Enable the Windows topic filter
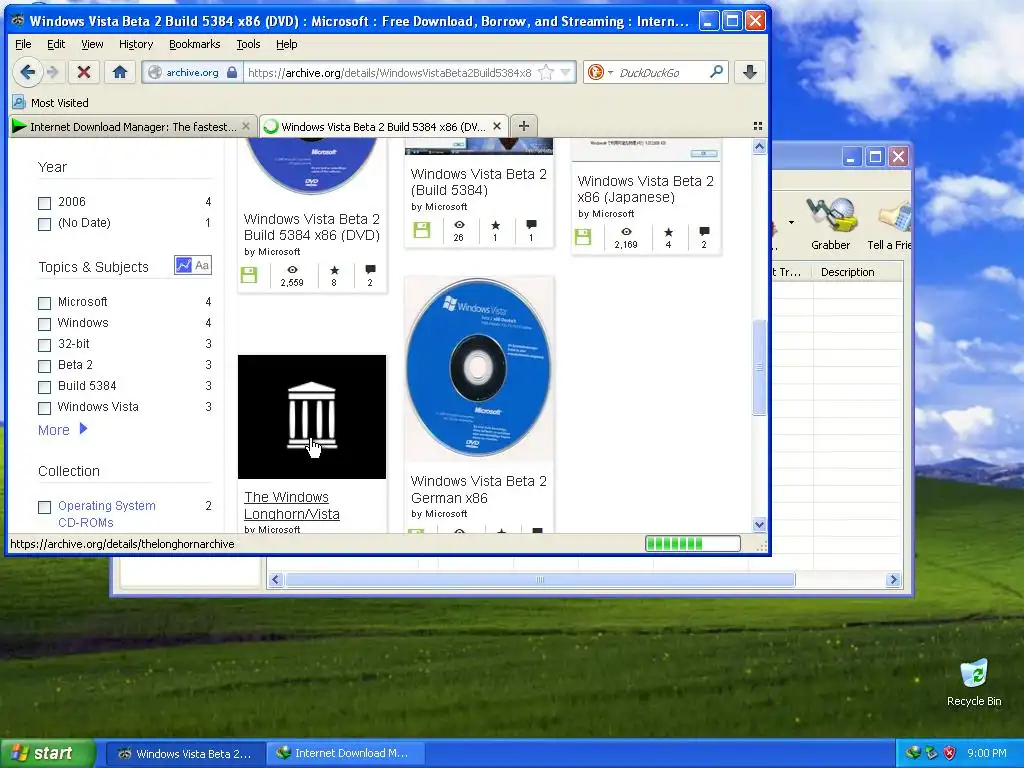The height and width of the screenshot is (768, 1024). coord(44,324)
